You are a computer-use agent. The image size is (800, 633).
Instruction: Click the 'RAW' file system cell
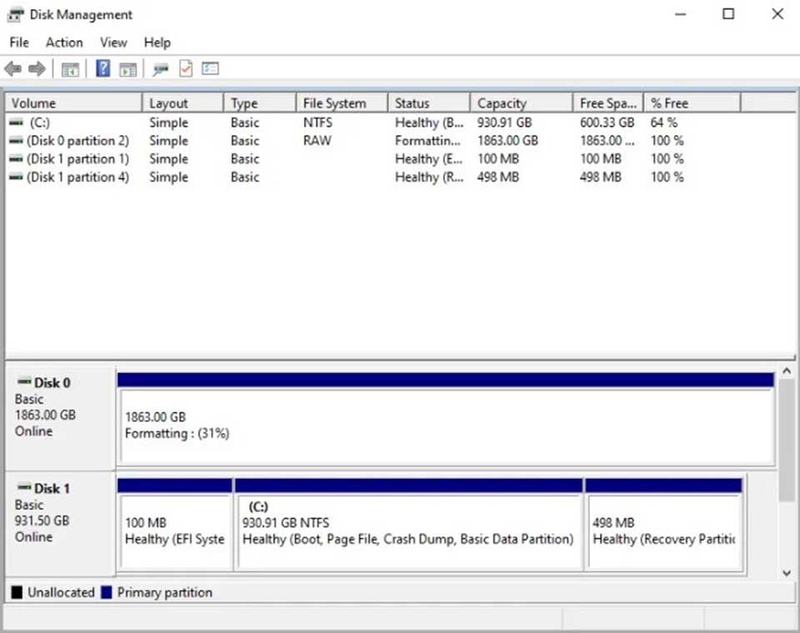tap(317, 140)
